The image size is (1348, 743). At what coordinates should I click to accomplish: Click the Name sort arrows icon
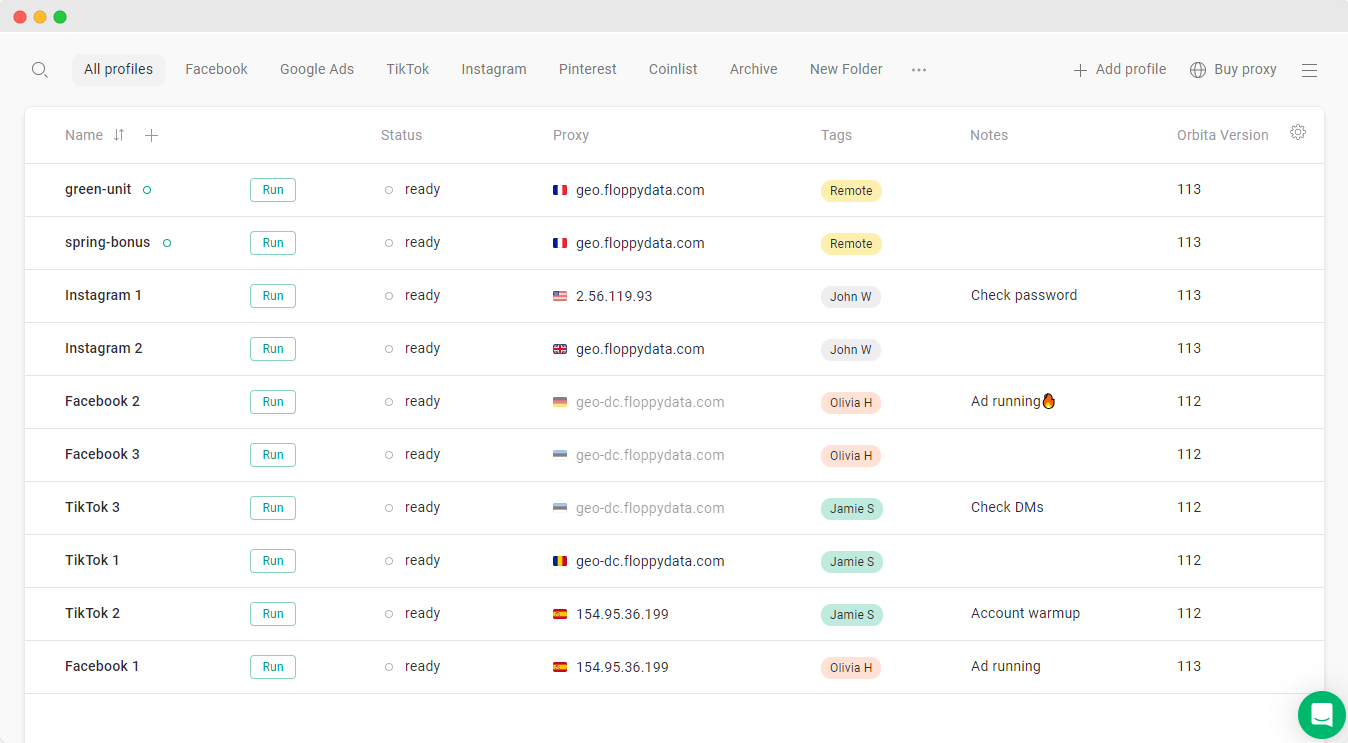click(x=119, y=135)
